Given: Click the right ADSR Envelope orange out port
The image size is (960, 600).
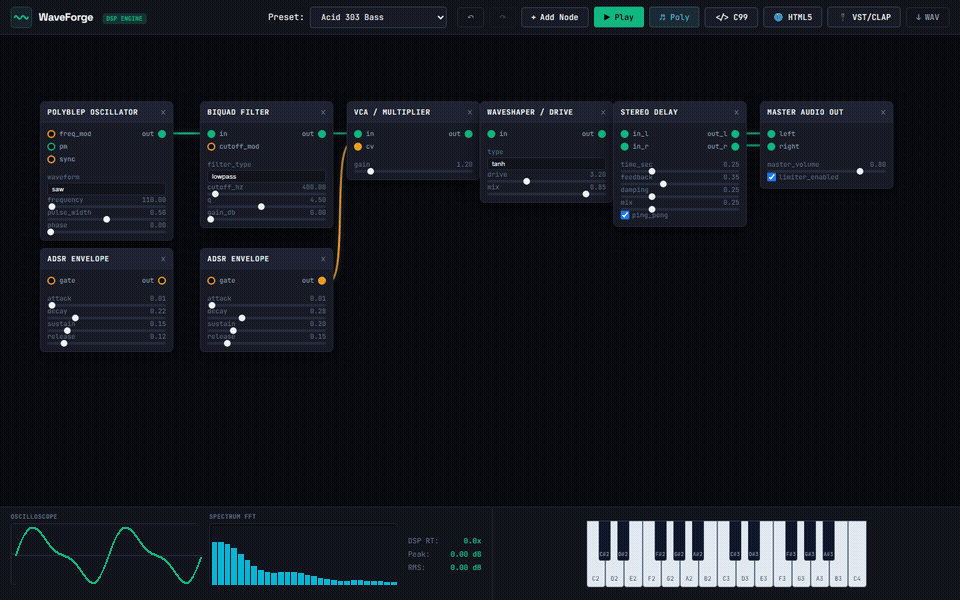Looking at the screenshot, I should coord(322,281).
